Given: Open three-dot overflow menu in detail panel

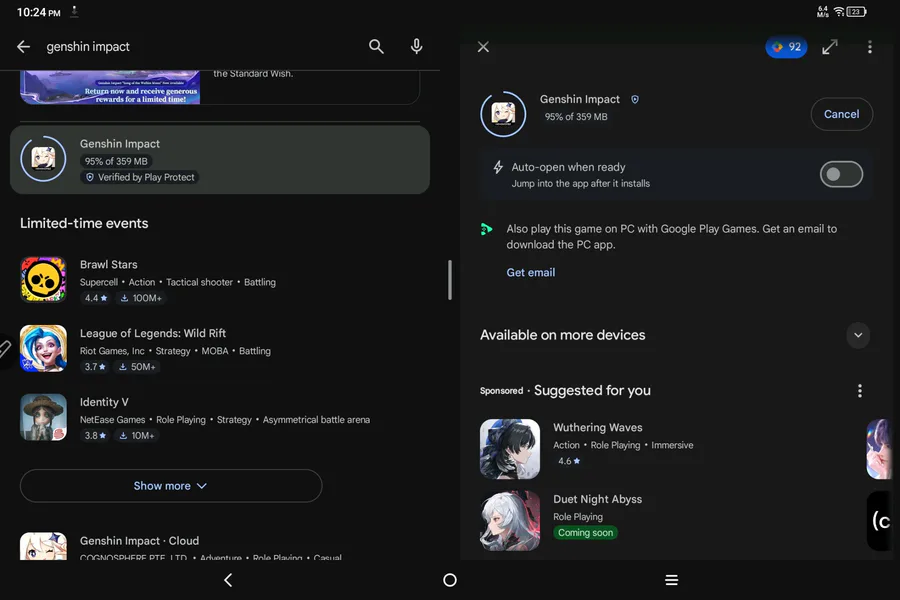Looking at the screenshot, I should 870,47.
